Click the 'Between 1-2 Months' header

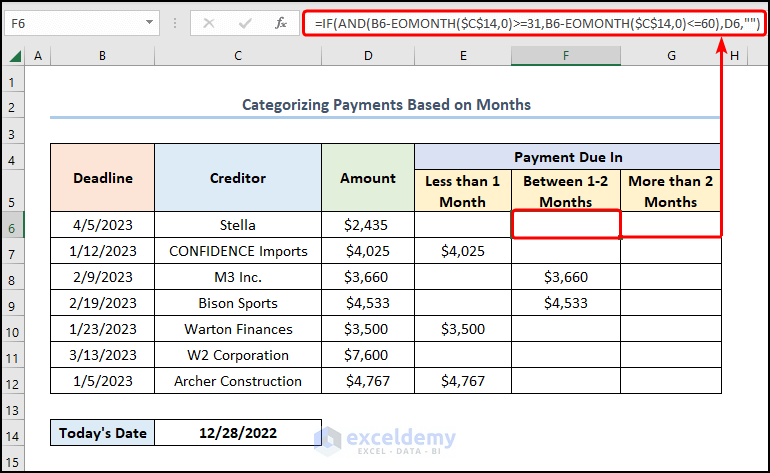point(566,191)
